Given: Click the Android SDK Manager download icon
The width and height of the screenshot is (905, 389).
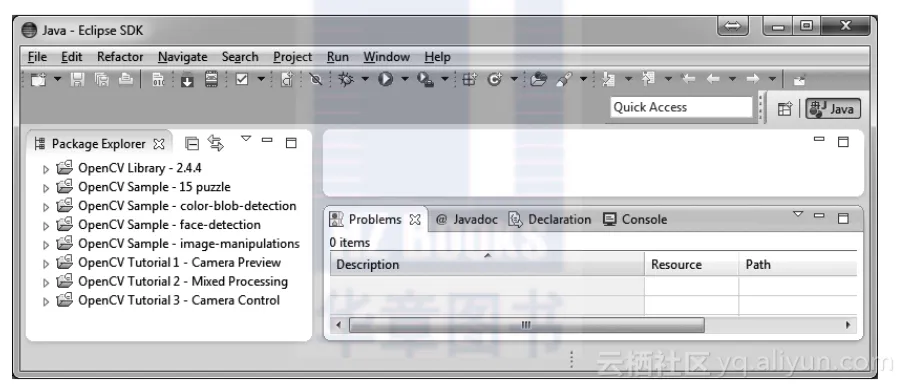Looking at the screenshot, I should [x=187, y=80].
